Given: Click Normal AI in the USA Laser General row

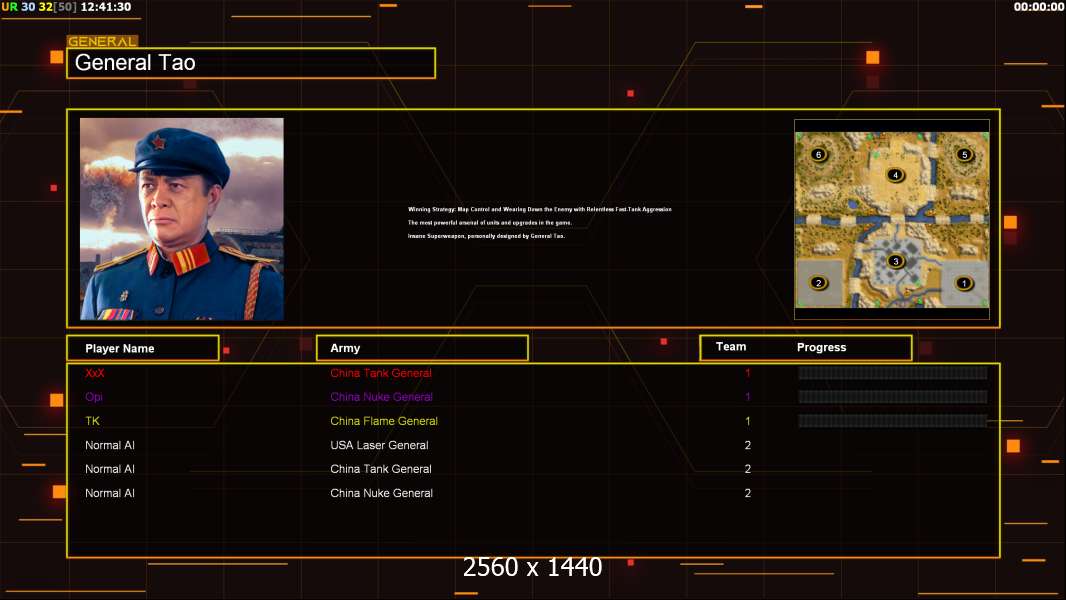Looking at the screenshot, I should [109, 445].
